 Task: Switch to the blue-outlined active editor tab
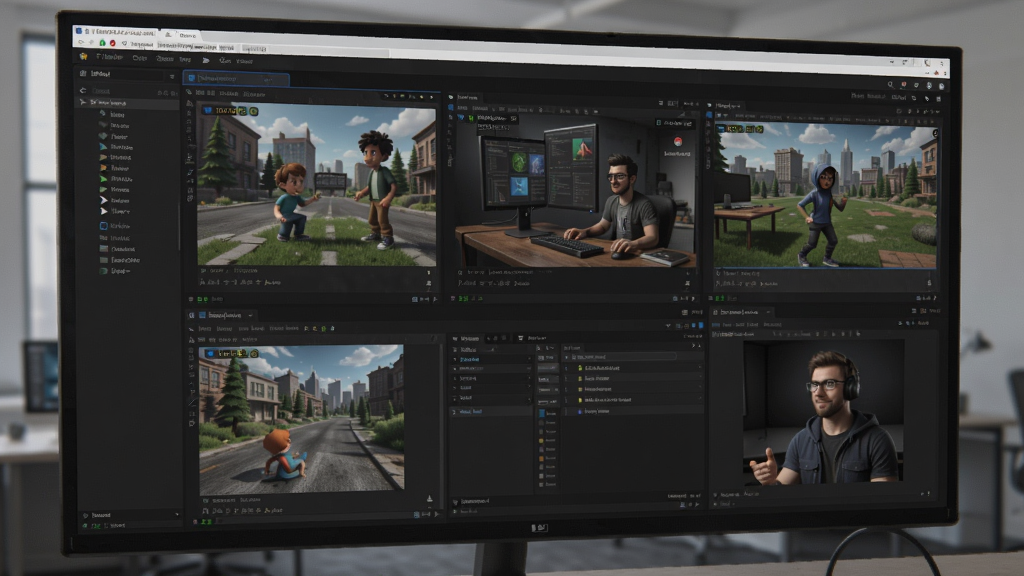236,78
